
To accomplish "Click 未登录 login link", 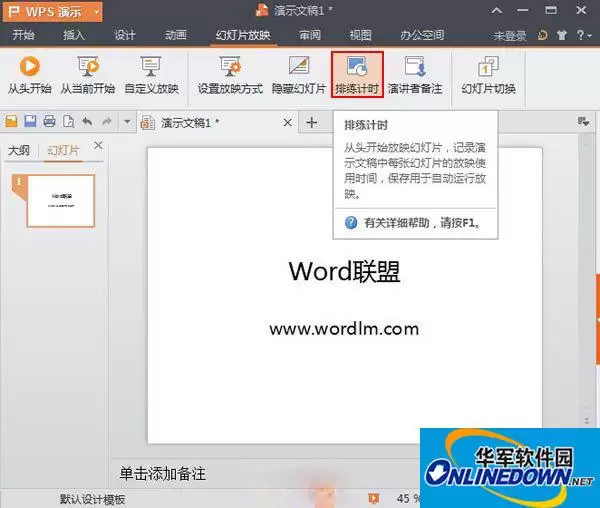I will (509, 36).
